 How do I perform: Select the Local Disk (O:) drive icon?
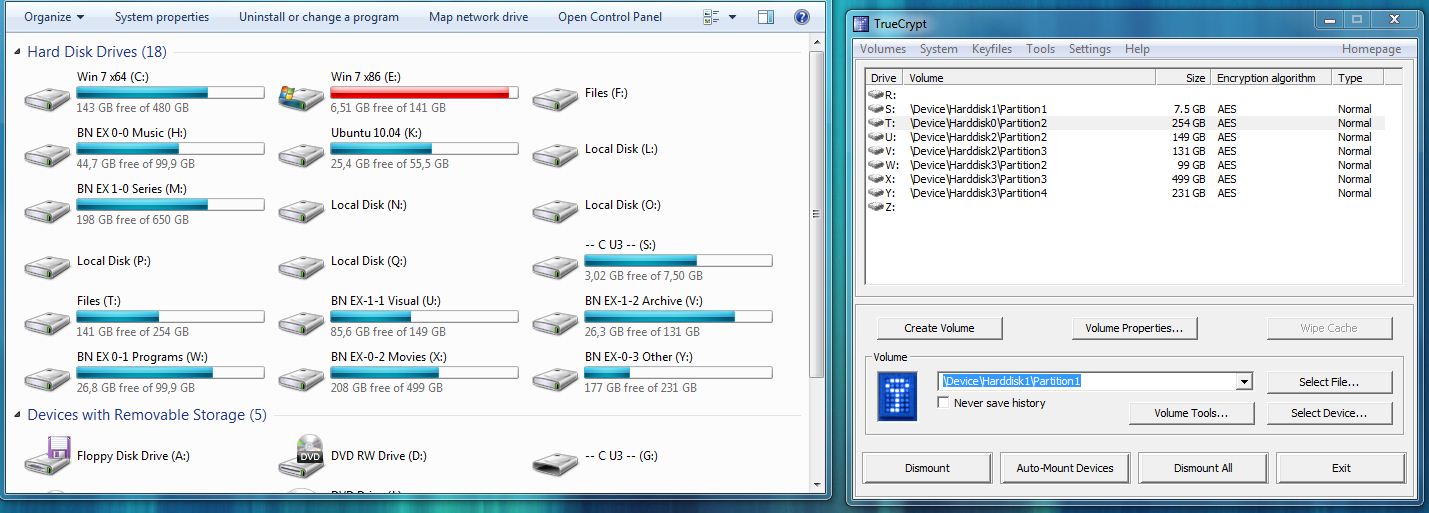coord(554,210)
